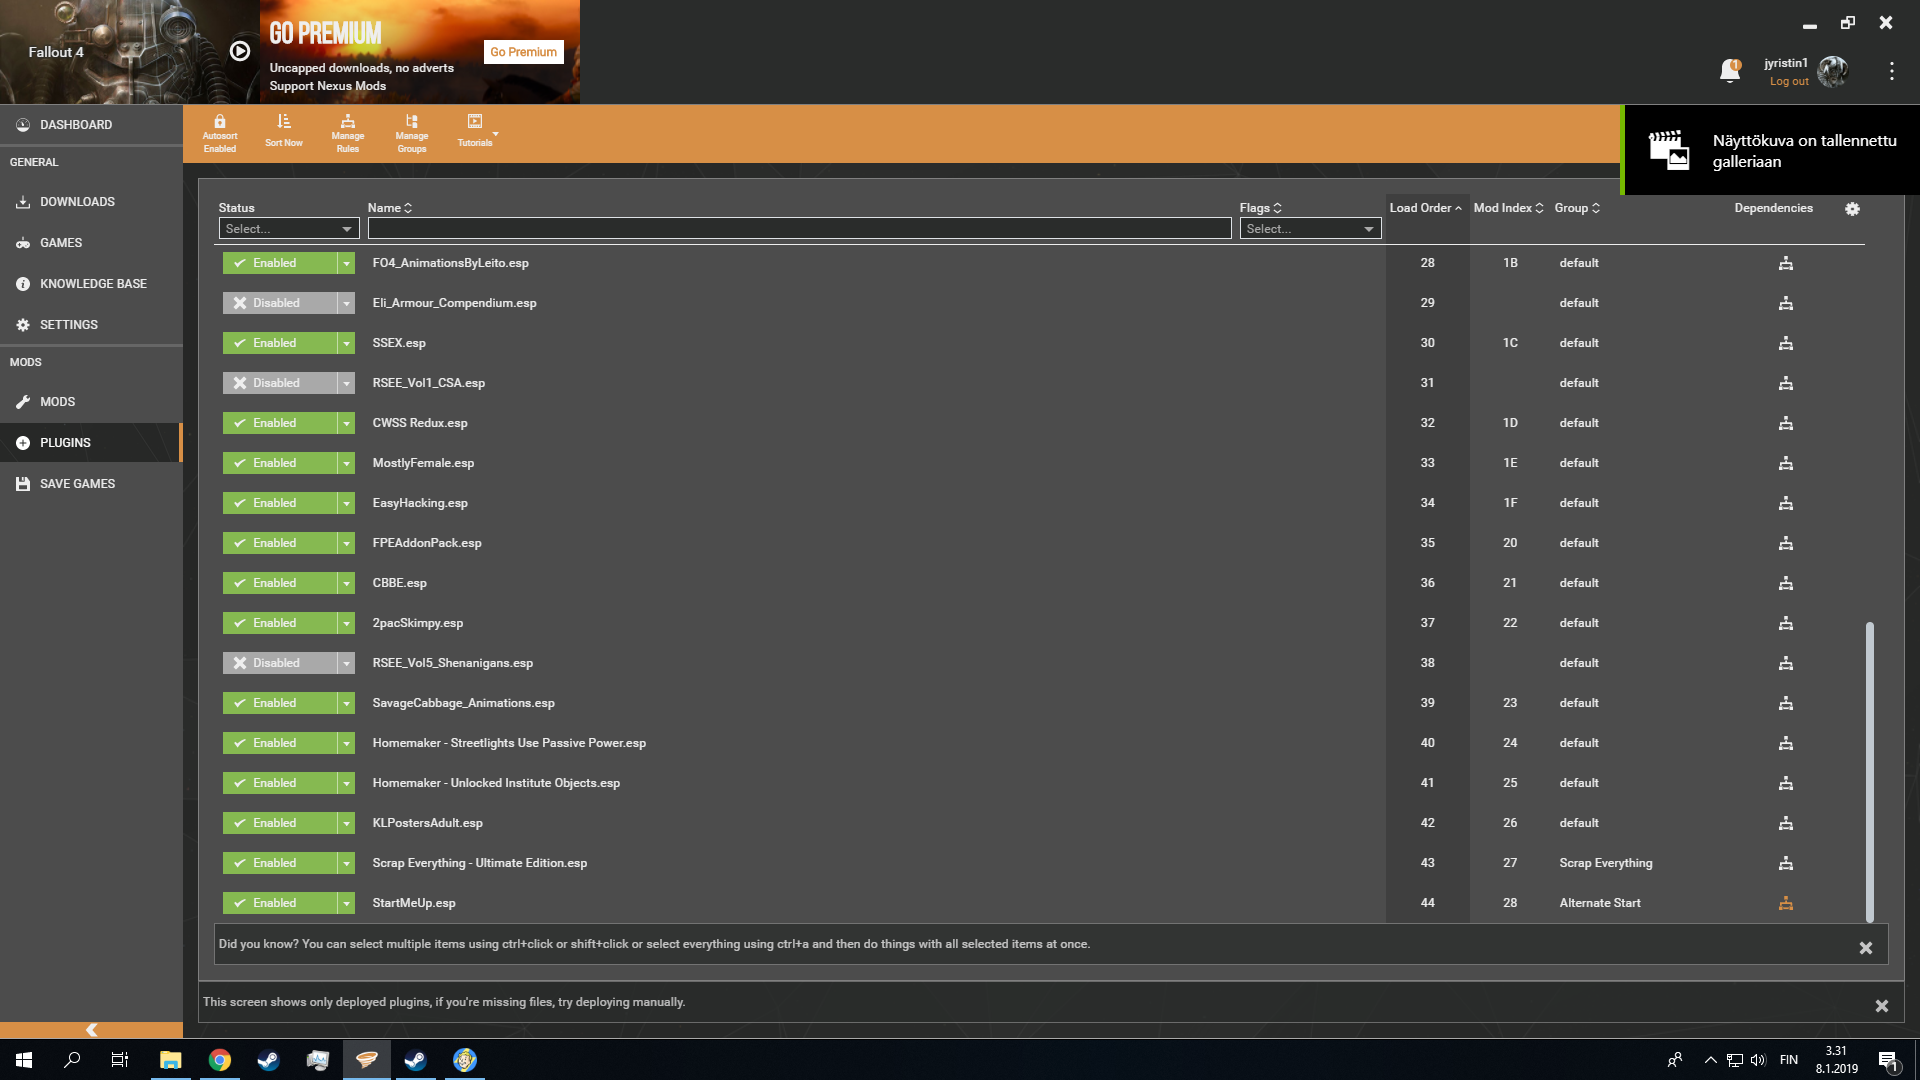Click the plugin list vertical scrollbar
1920x1080 pixels.
(1869, 770)
